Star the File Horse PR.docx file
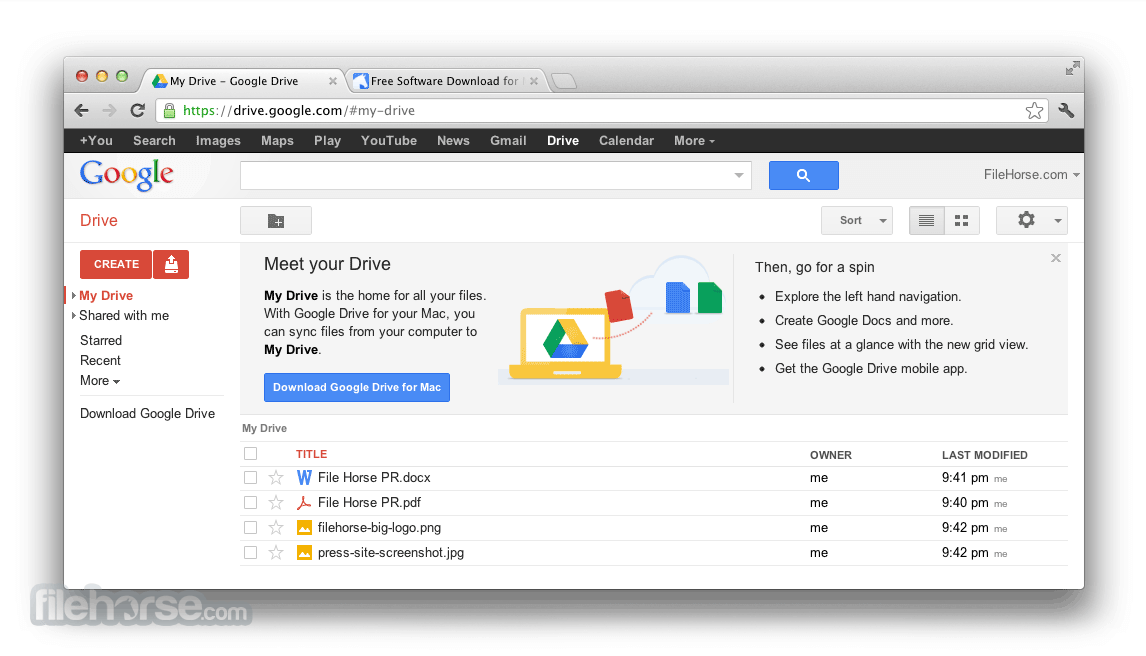The width and height of the screenshot is (1146, 656). (276, 478)
